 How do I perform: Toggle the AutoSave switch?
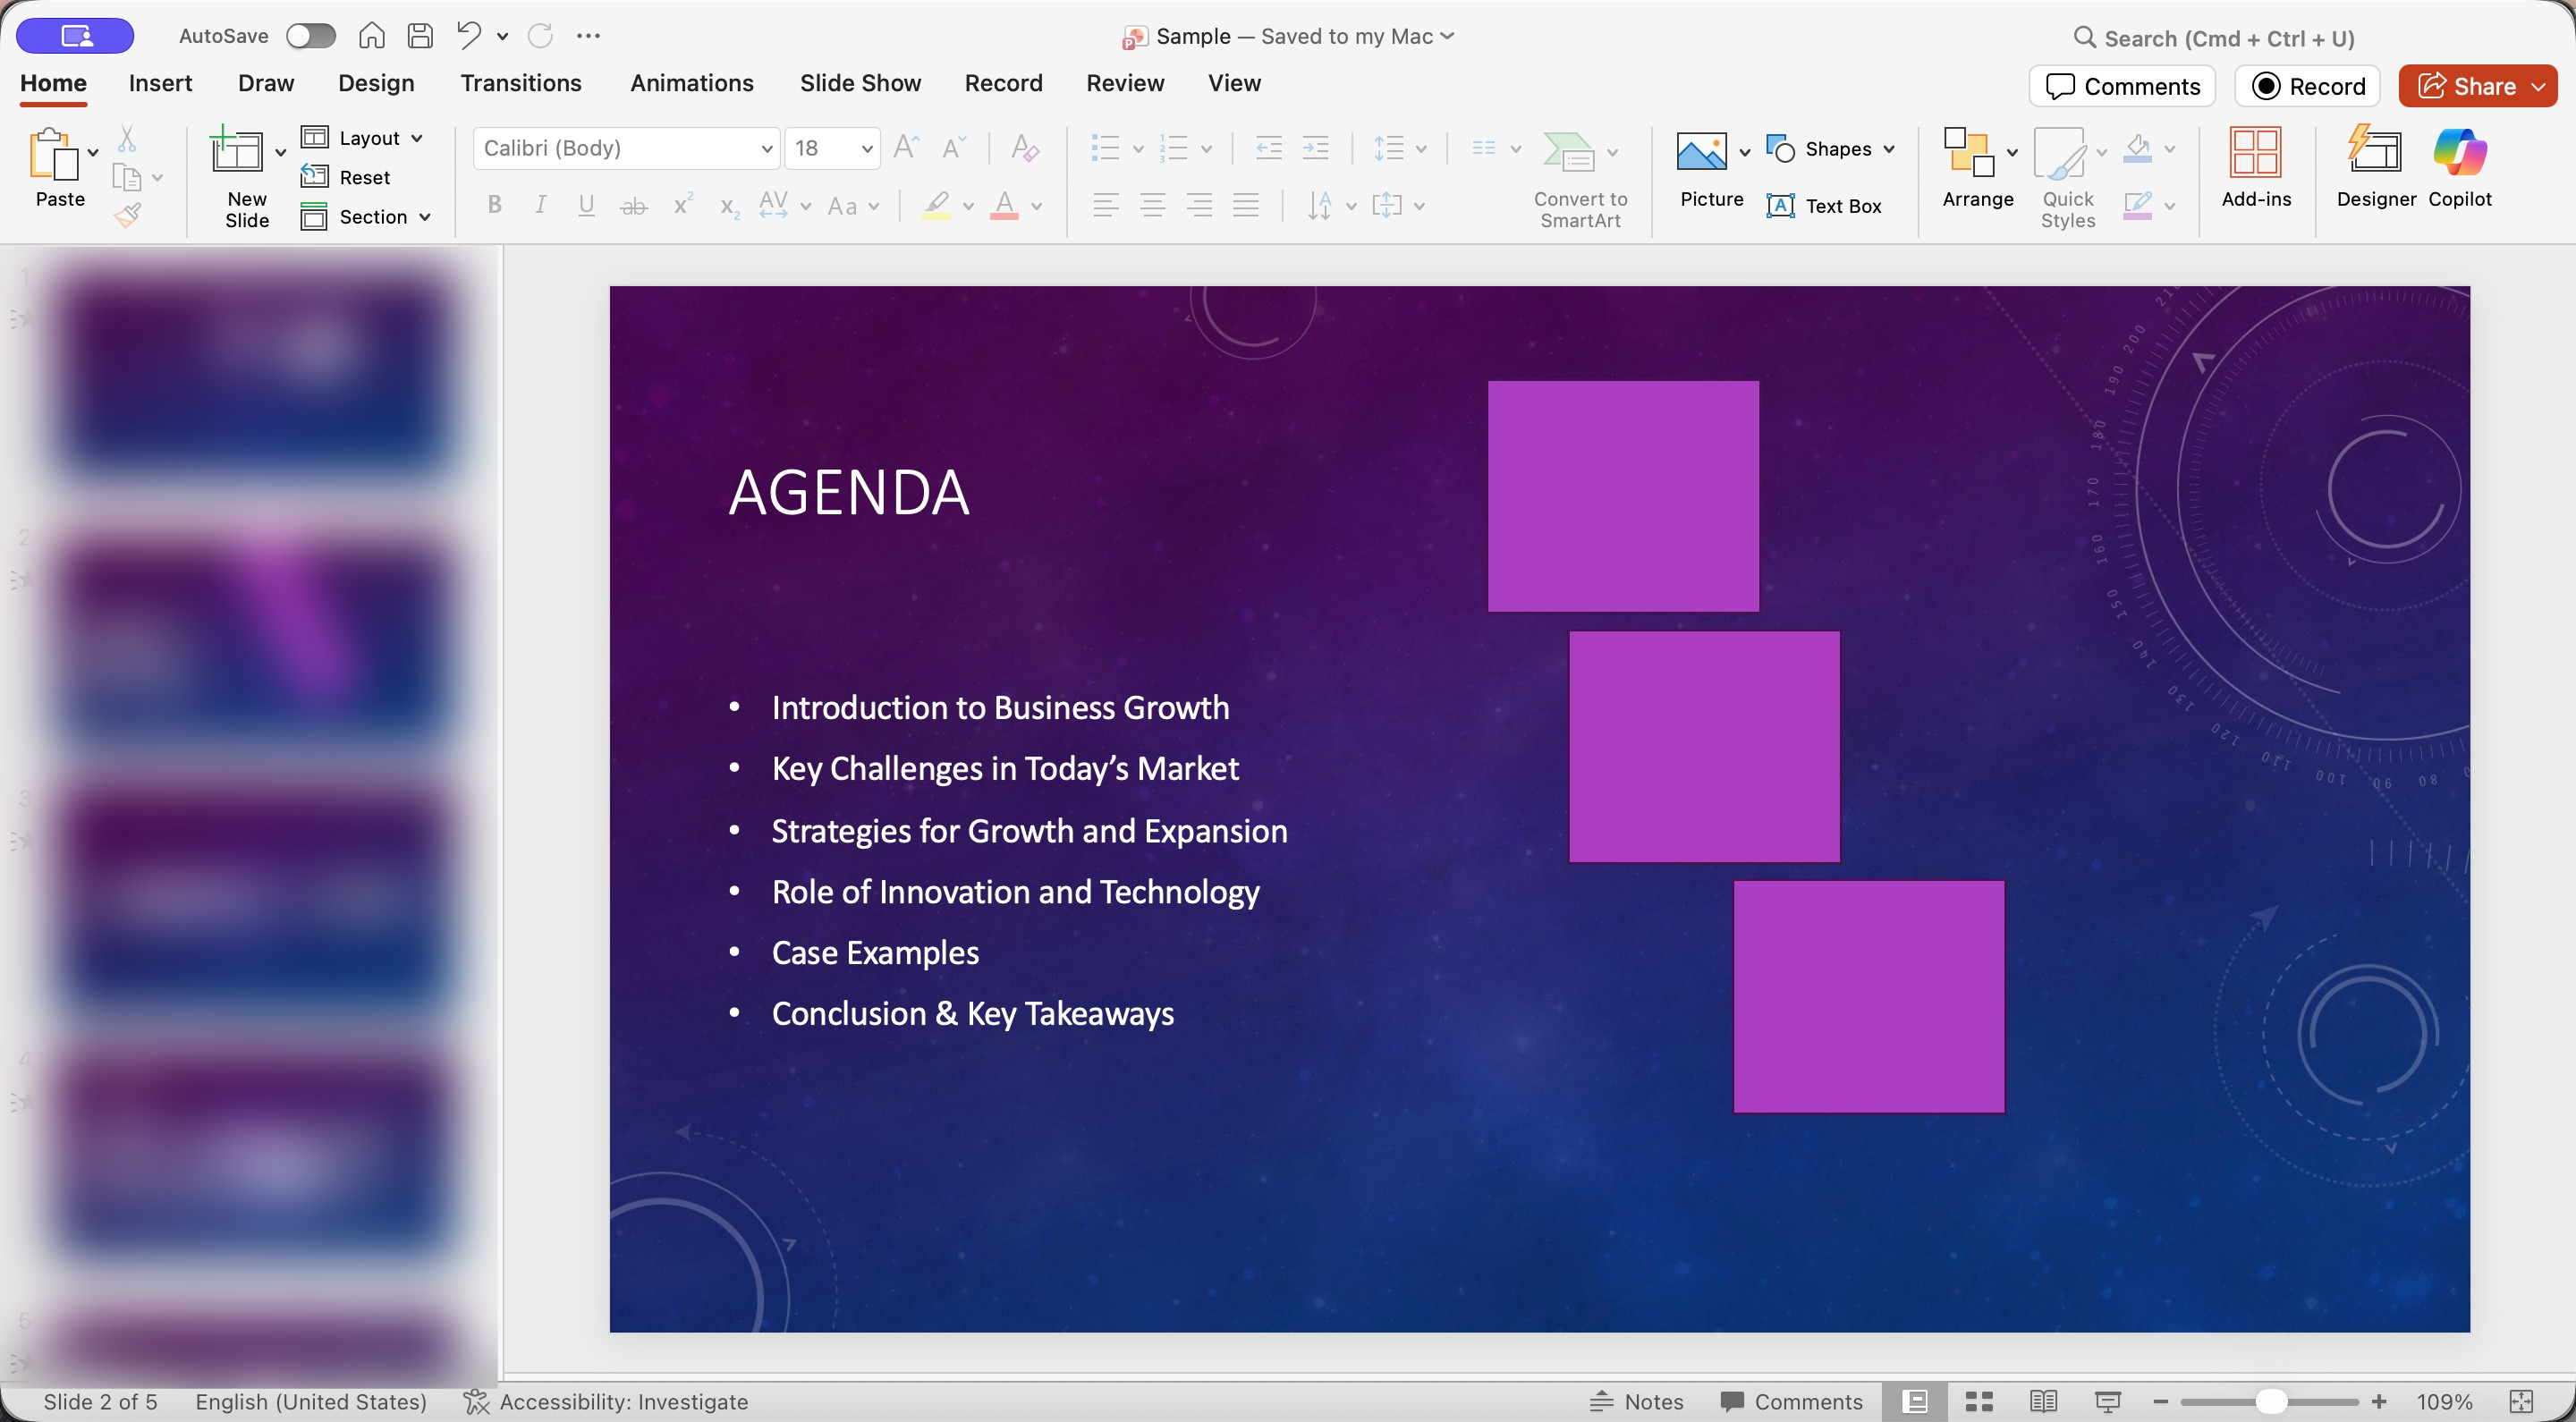tap(310, 36)
